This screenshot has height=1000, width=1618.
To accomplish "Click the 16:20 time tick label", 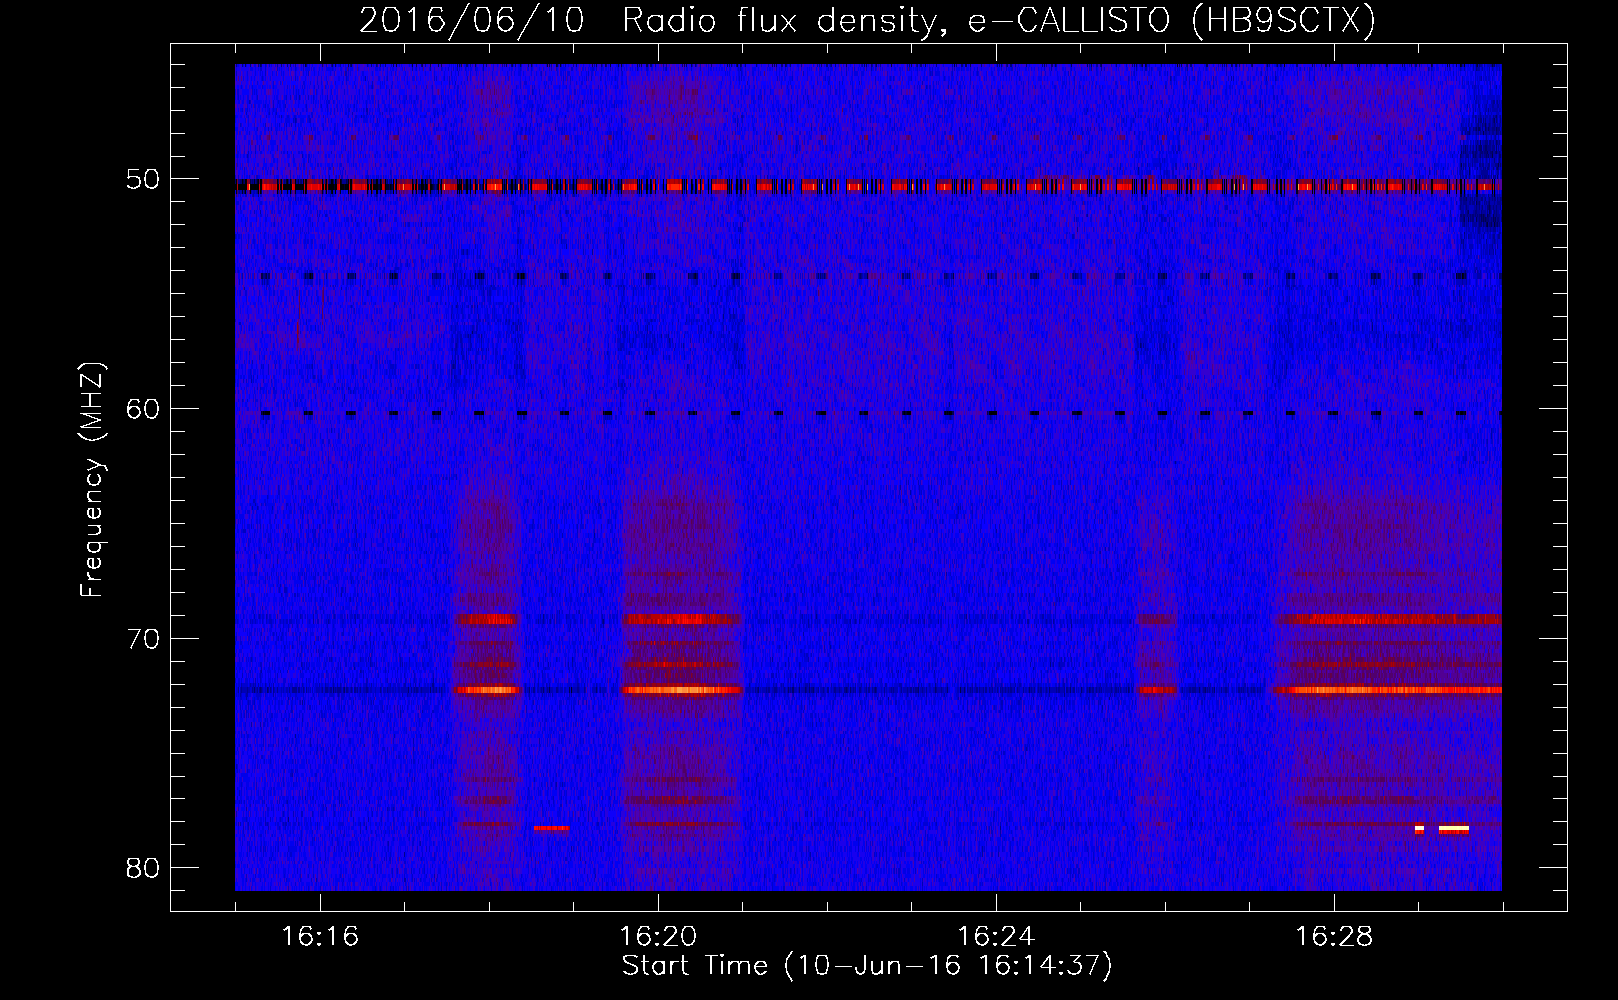I will pos(658,937).
